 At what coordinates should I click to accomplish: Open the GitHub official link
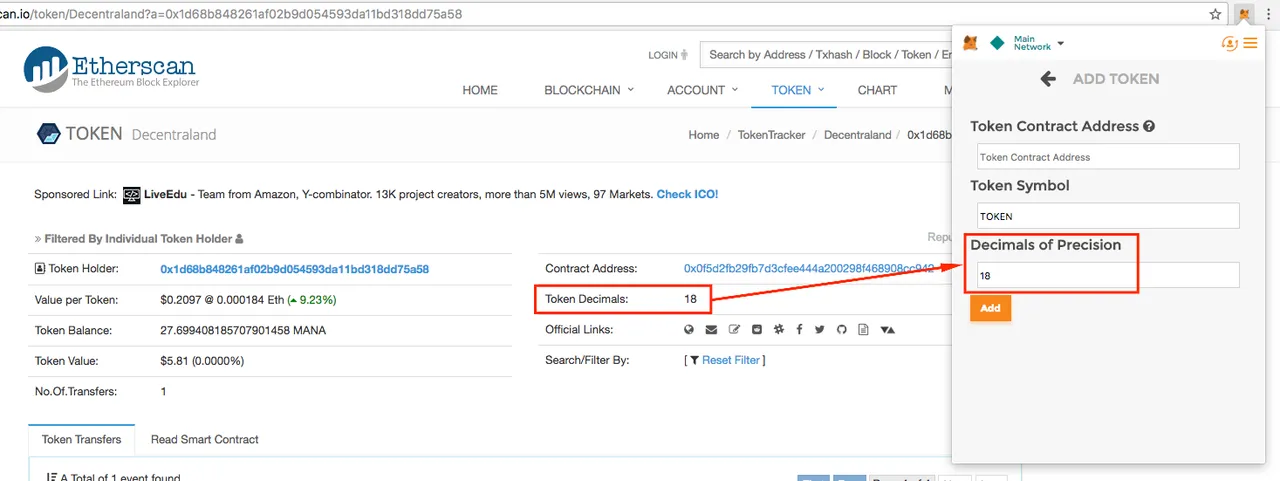coord(842,329)
